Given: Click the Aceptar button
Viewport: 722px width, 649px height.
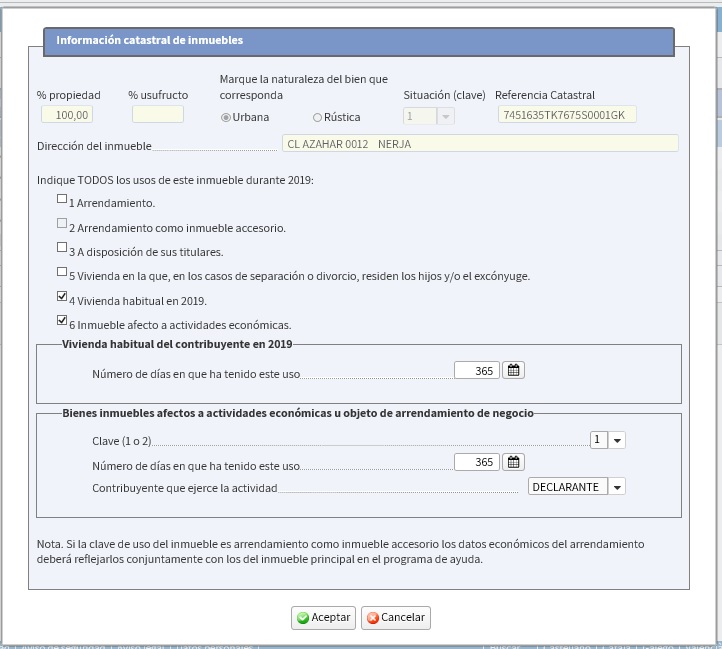Looking at the screenshot, I should (x=323, y=618).
